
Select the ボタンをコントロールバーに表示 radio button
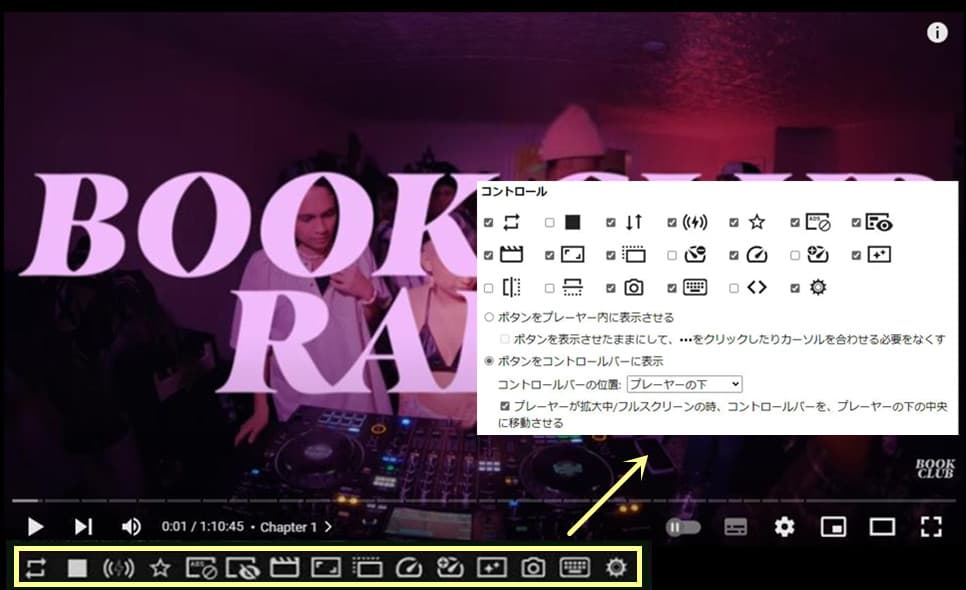(x=489, y=361)
